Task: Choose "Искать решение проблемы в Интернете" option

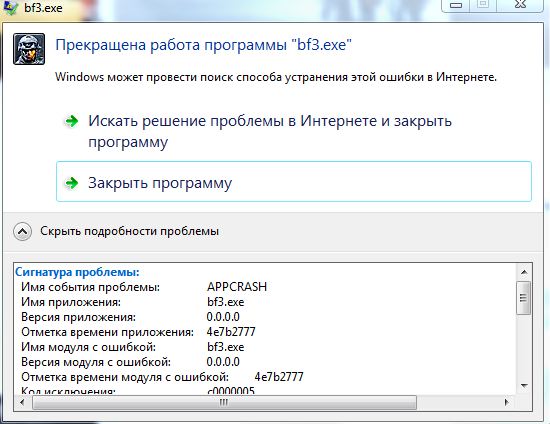Action: (270, 131)
